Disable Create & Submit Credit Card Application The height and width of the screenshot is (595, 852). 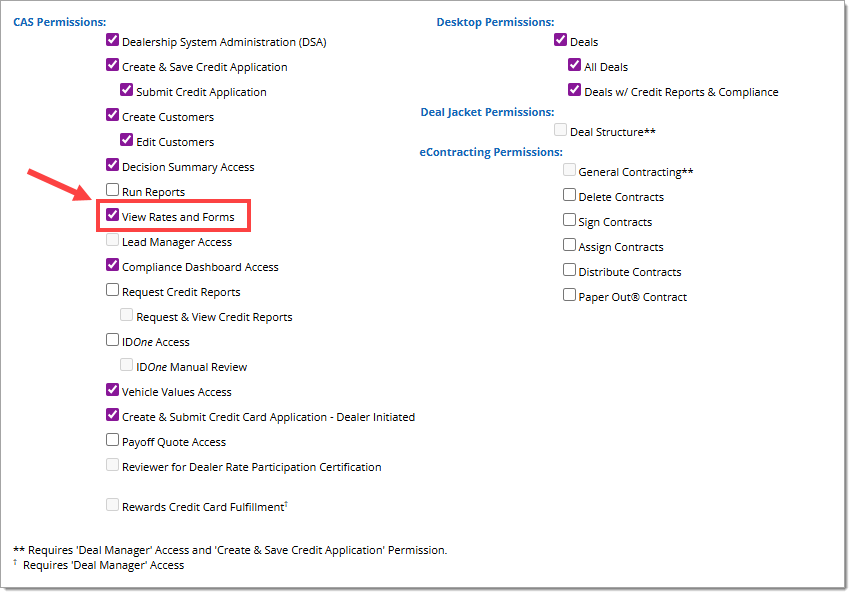pyautogui.click(x=113, y=417)
